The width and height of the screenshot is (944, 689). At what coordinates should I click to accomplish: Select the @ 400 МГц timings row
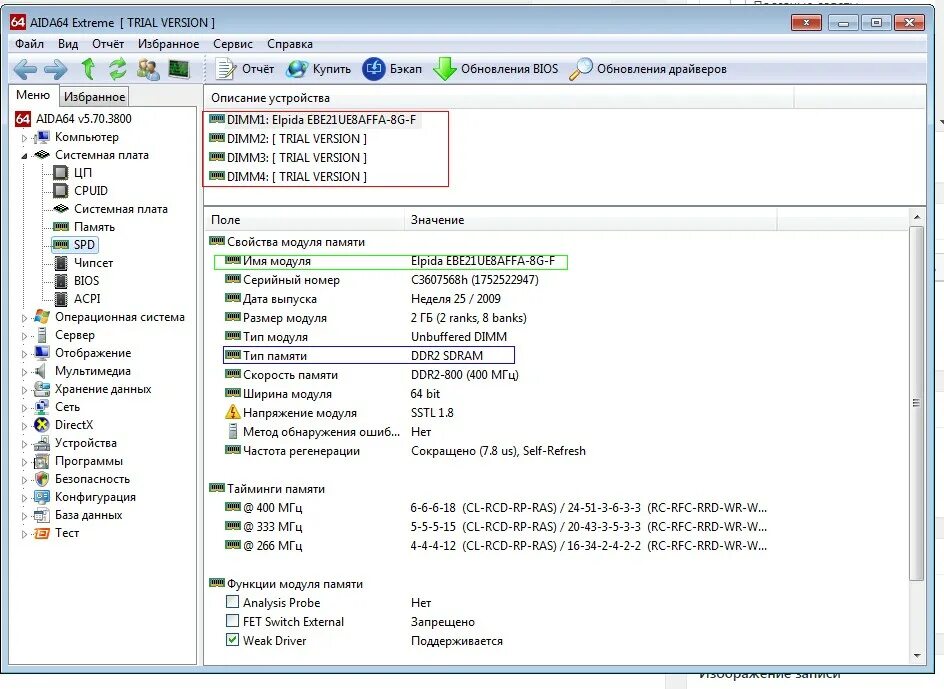tap(495, 508)
